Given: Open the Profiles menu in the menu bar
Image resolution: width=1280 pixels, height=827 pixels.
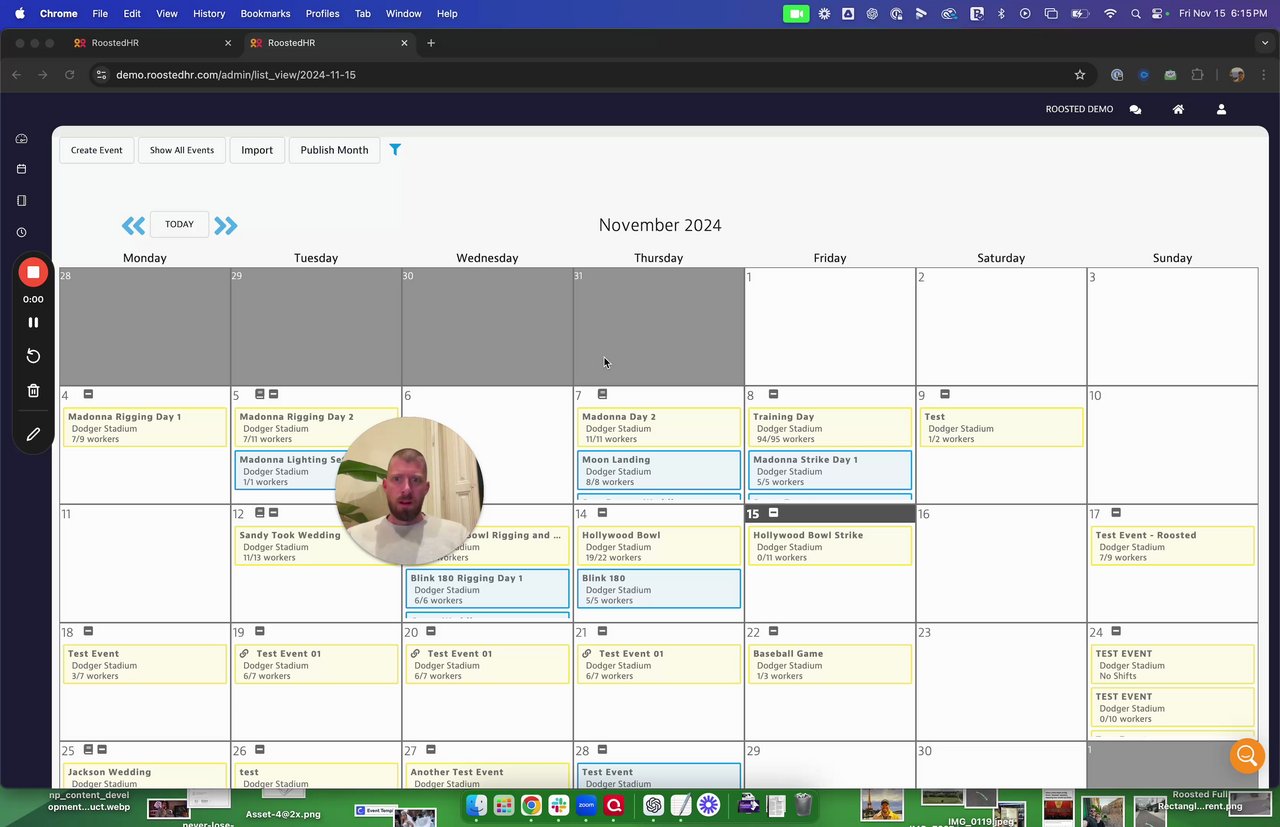Looking at the screenshot, I should (322, 13).
